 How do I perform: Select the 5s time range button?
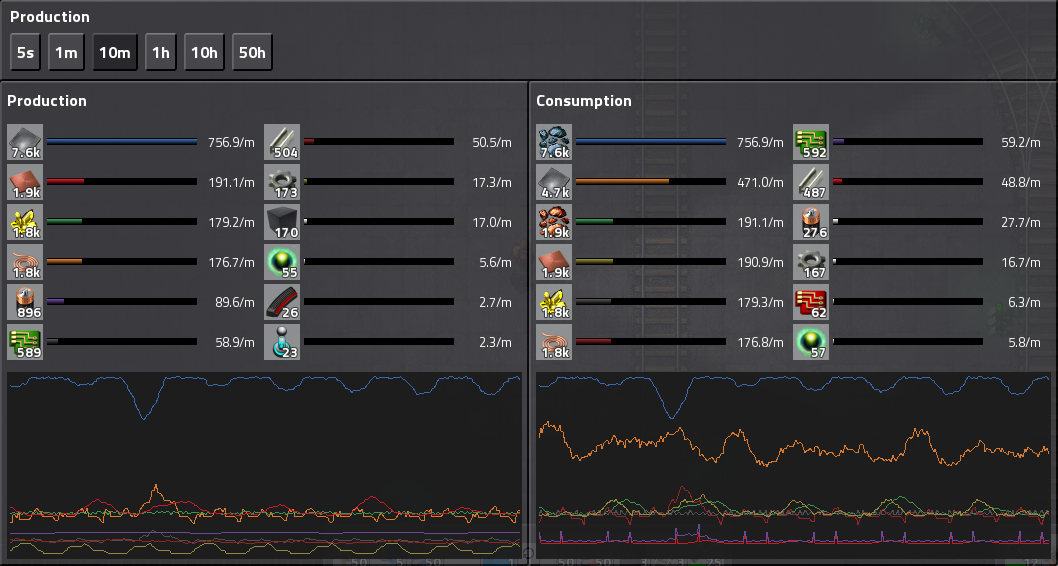pyautogui.click(x=26, y=52)
